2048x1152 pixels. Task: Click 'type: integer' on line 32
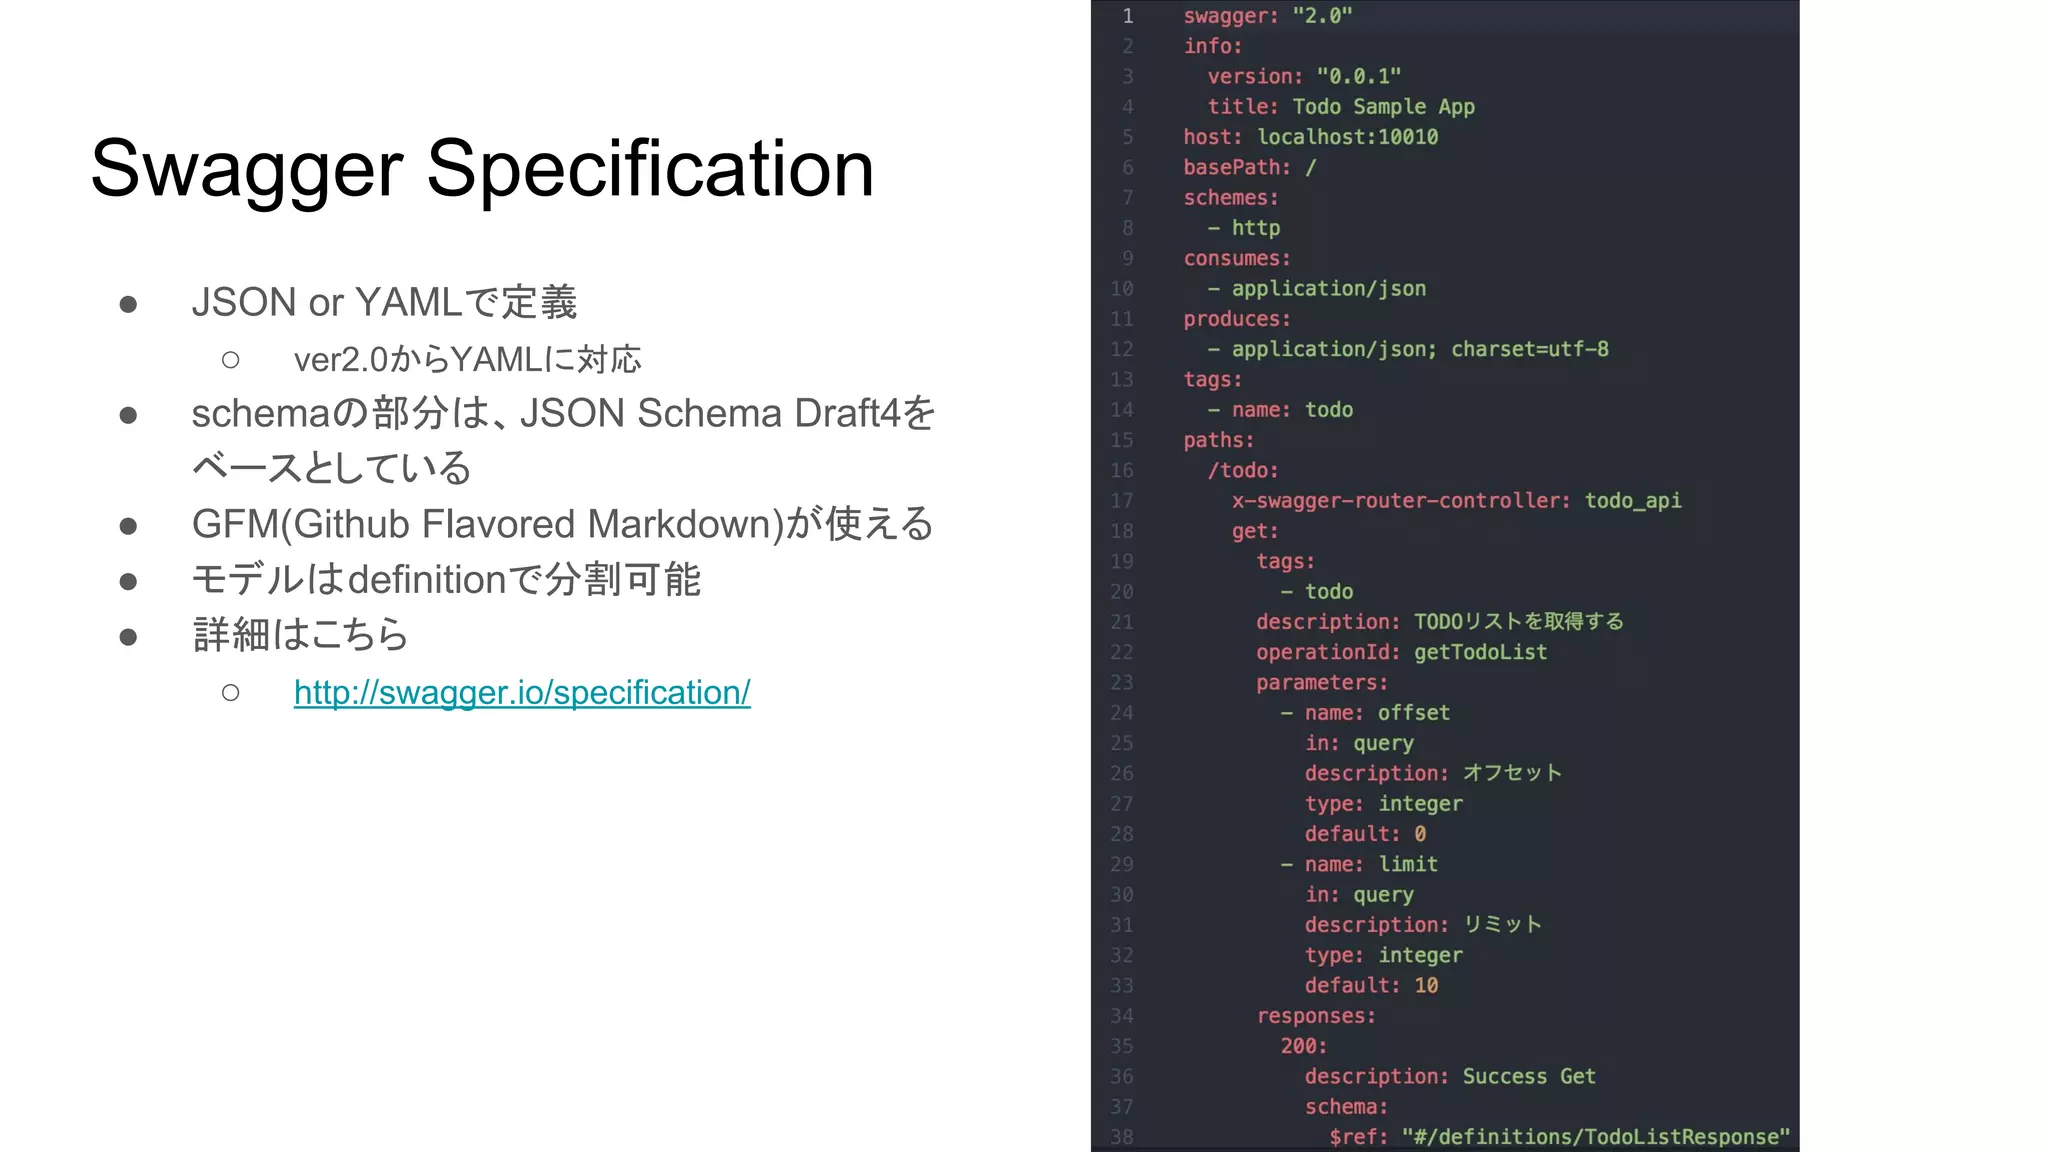click(x=1384, y=955)
